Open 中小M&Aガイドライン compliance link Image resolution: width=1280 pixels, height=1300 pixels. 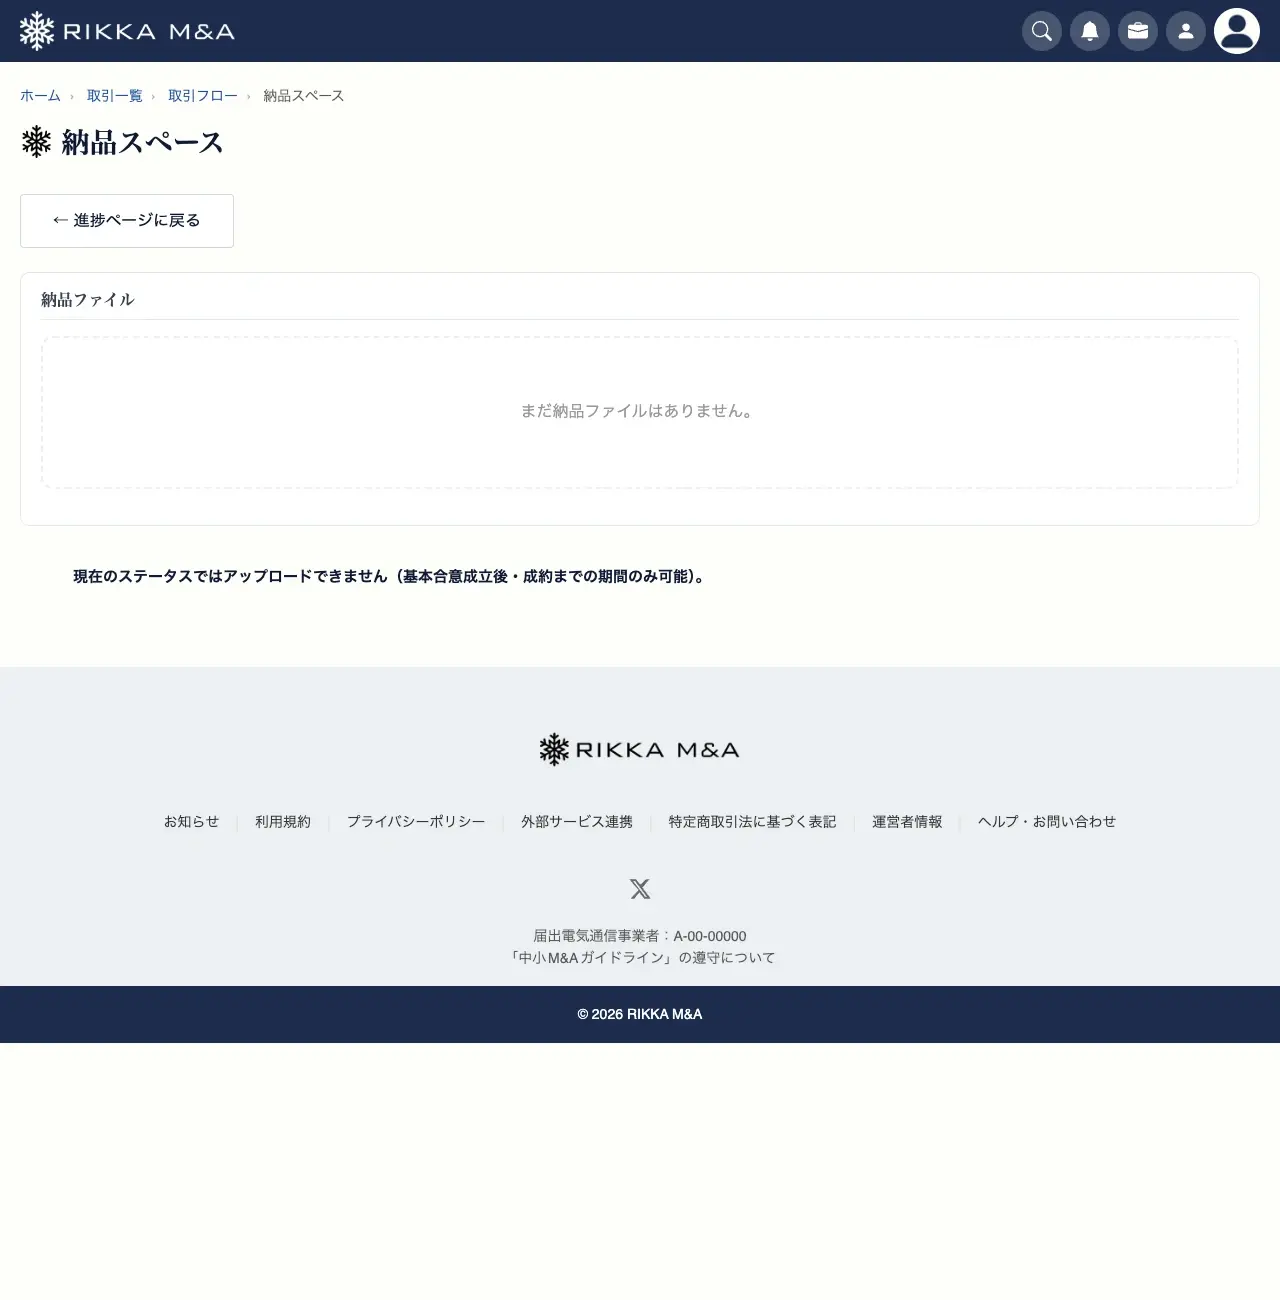(641, 957)
